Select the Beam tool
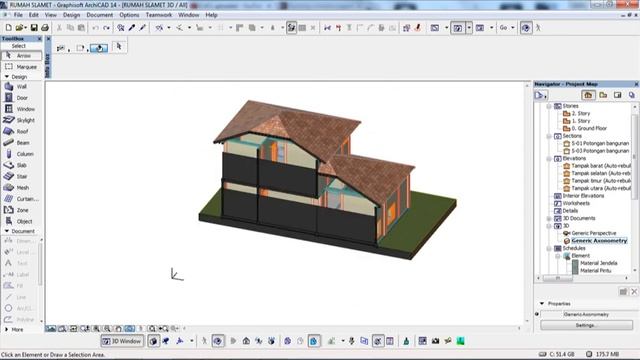The height and width of the screenshot is (360, 640). point(21,142)
